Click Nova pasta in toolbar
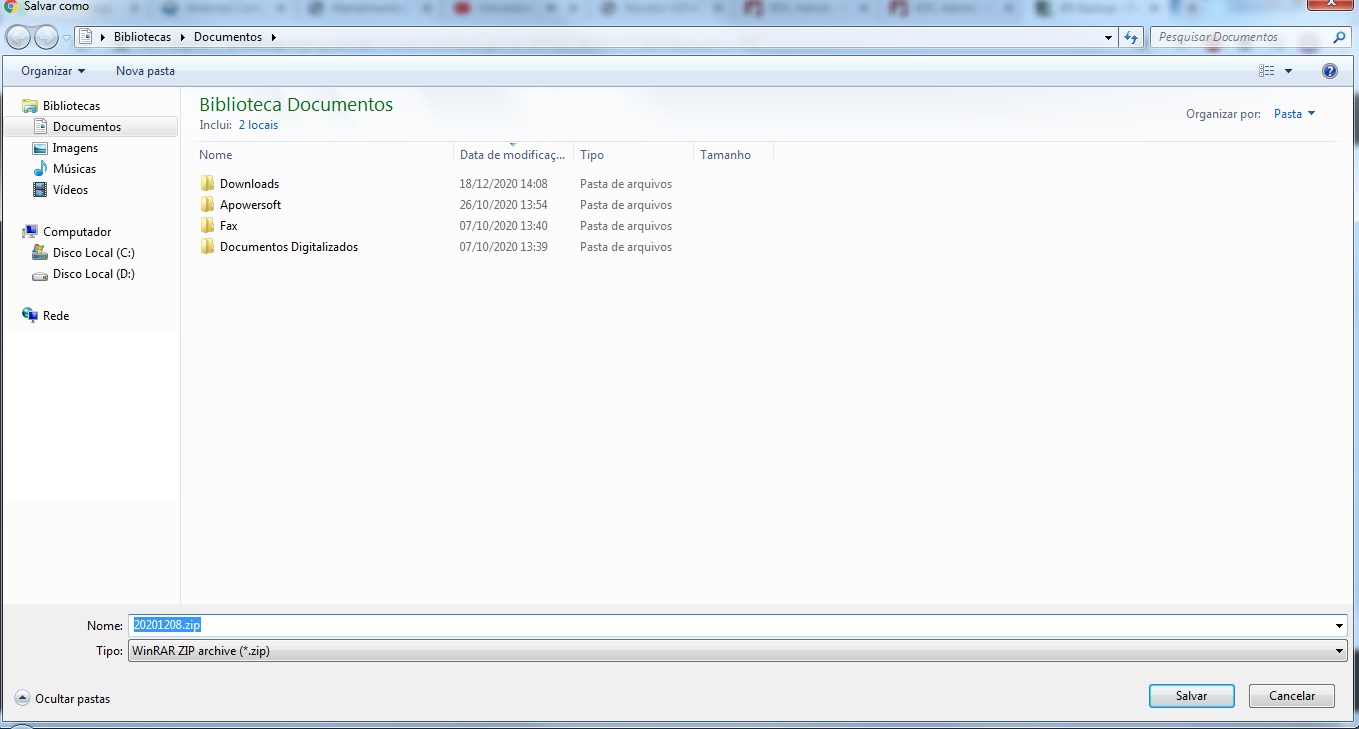Screen dimensions: 1359x729 145,71
